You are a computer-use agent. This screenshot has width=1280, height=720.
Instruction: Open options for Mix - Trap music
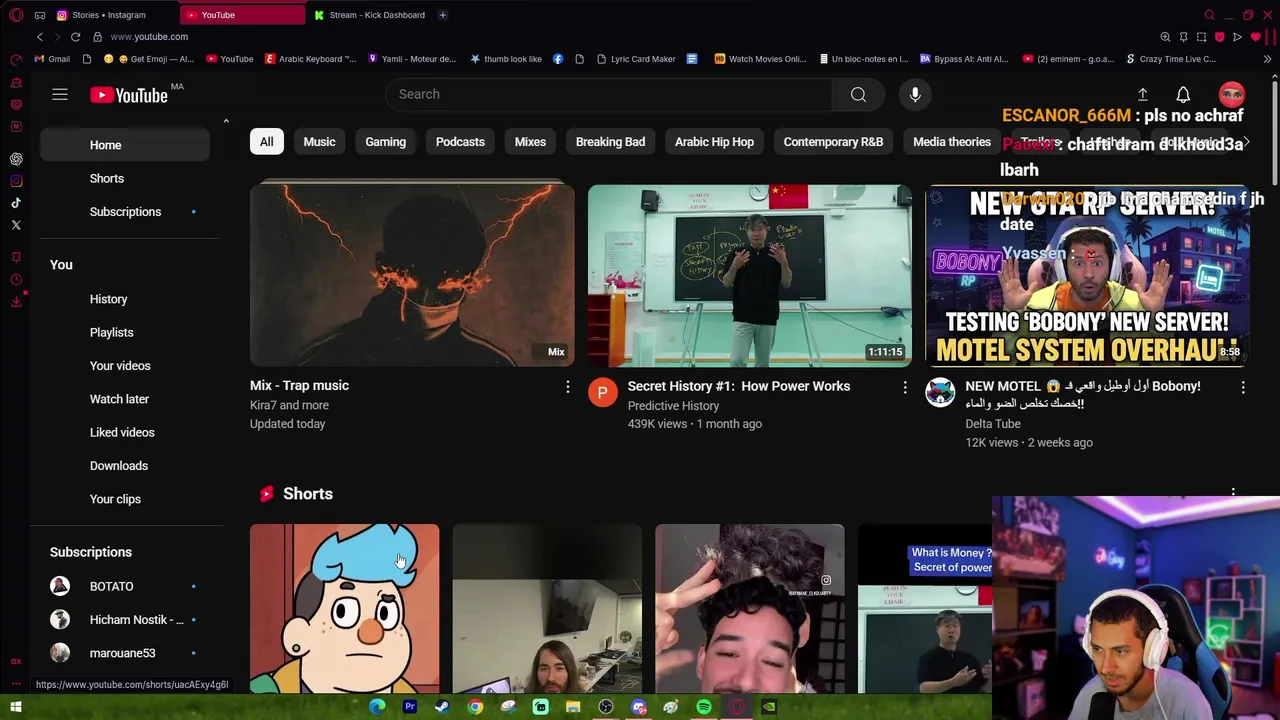(567, 387)
